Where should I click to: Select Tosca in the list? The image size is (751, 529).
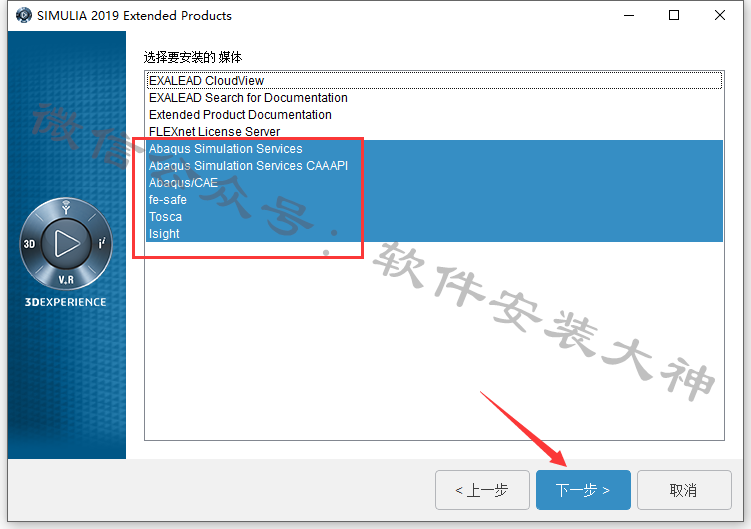coord(434,217)
